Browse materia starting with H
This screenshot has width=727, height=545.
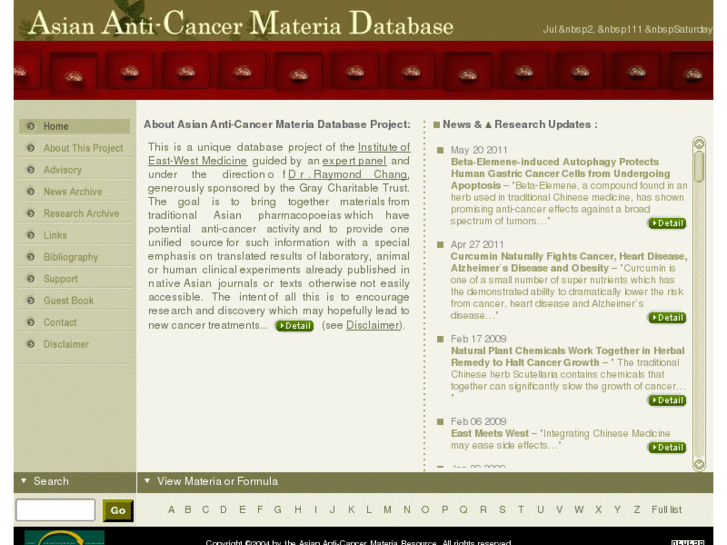[298, 510]
